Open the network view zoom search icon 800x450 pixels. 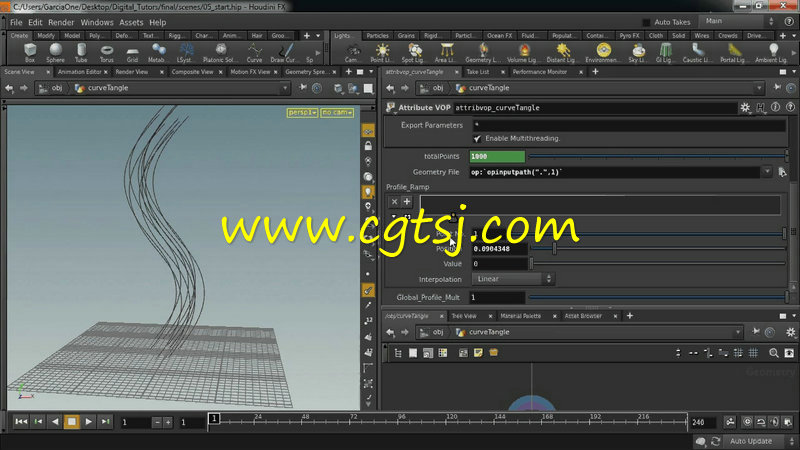[x=773, y=353]
